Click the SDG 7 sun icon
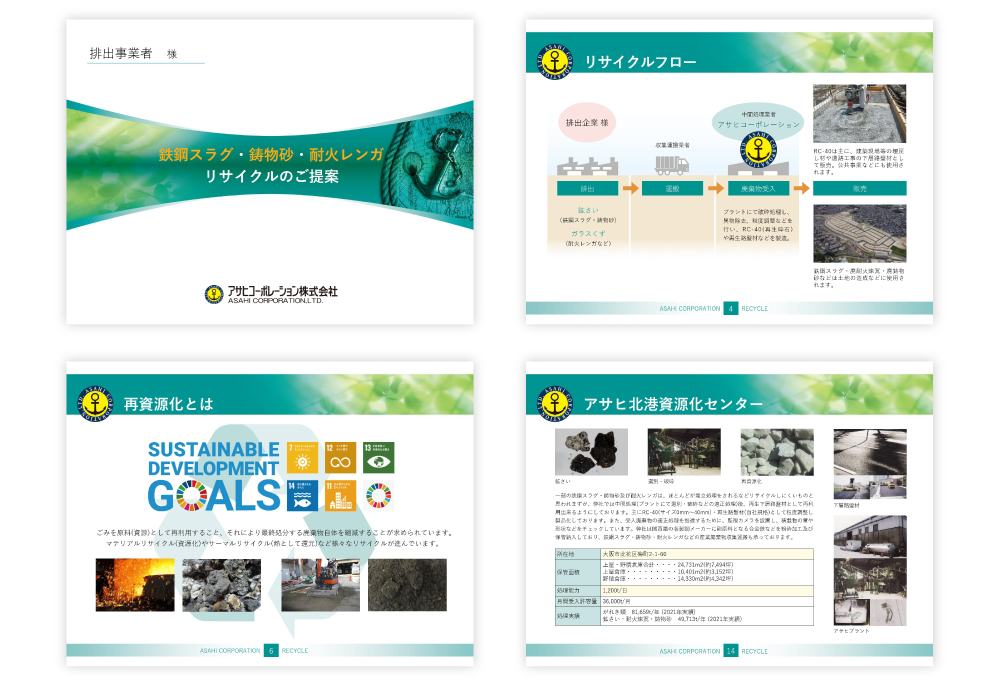The height and width of the screenshot is (691, 1000). point(302,457)
